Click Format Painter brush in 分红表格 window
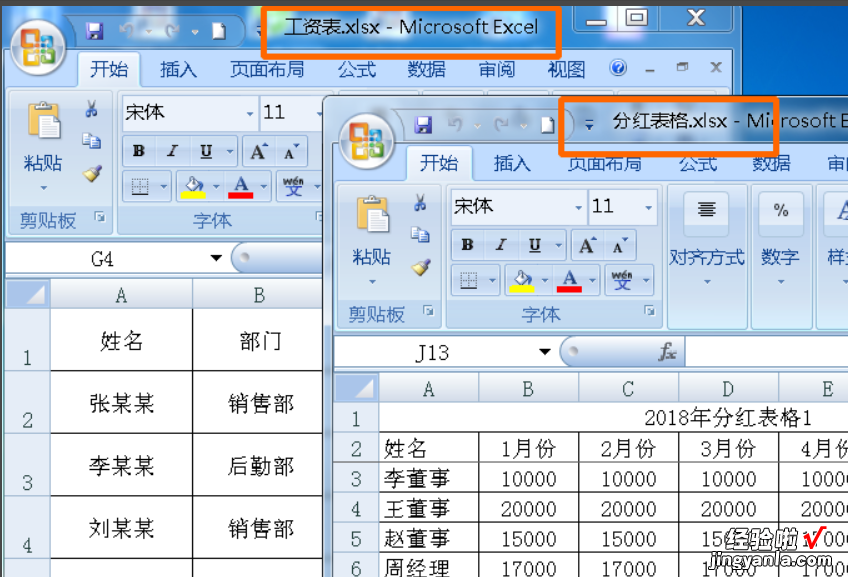Image resolution: width=848 pixels, height=577 pixels. (x=421, y=267)
